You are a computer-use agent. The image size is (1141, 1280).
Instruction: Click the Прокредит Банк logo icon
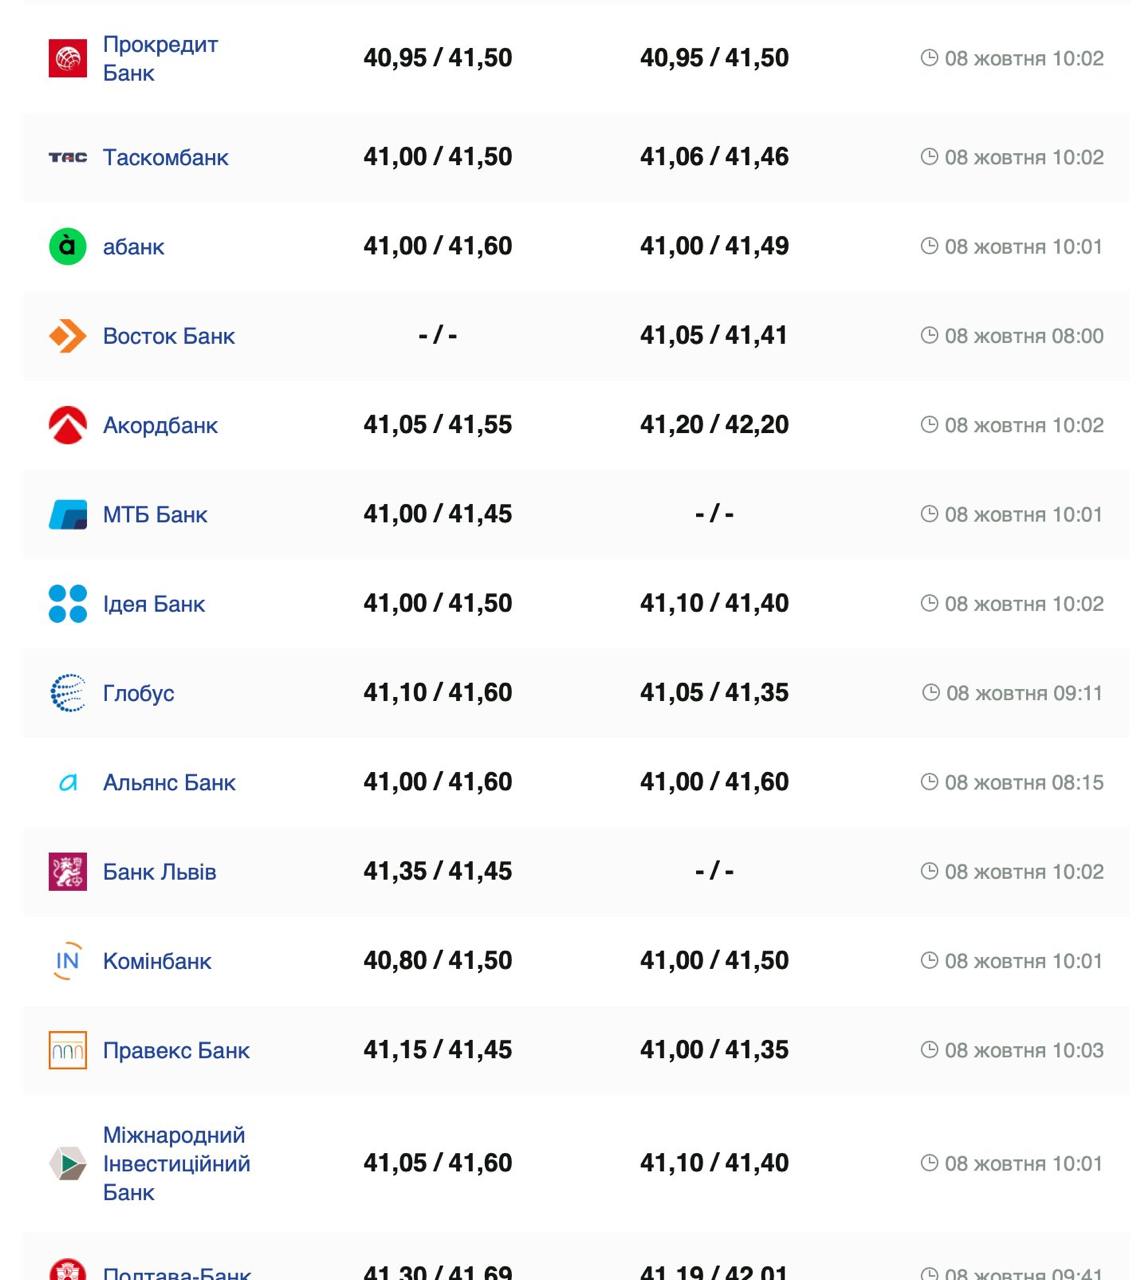click(x=68, y=58)
